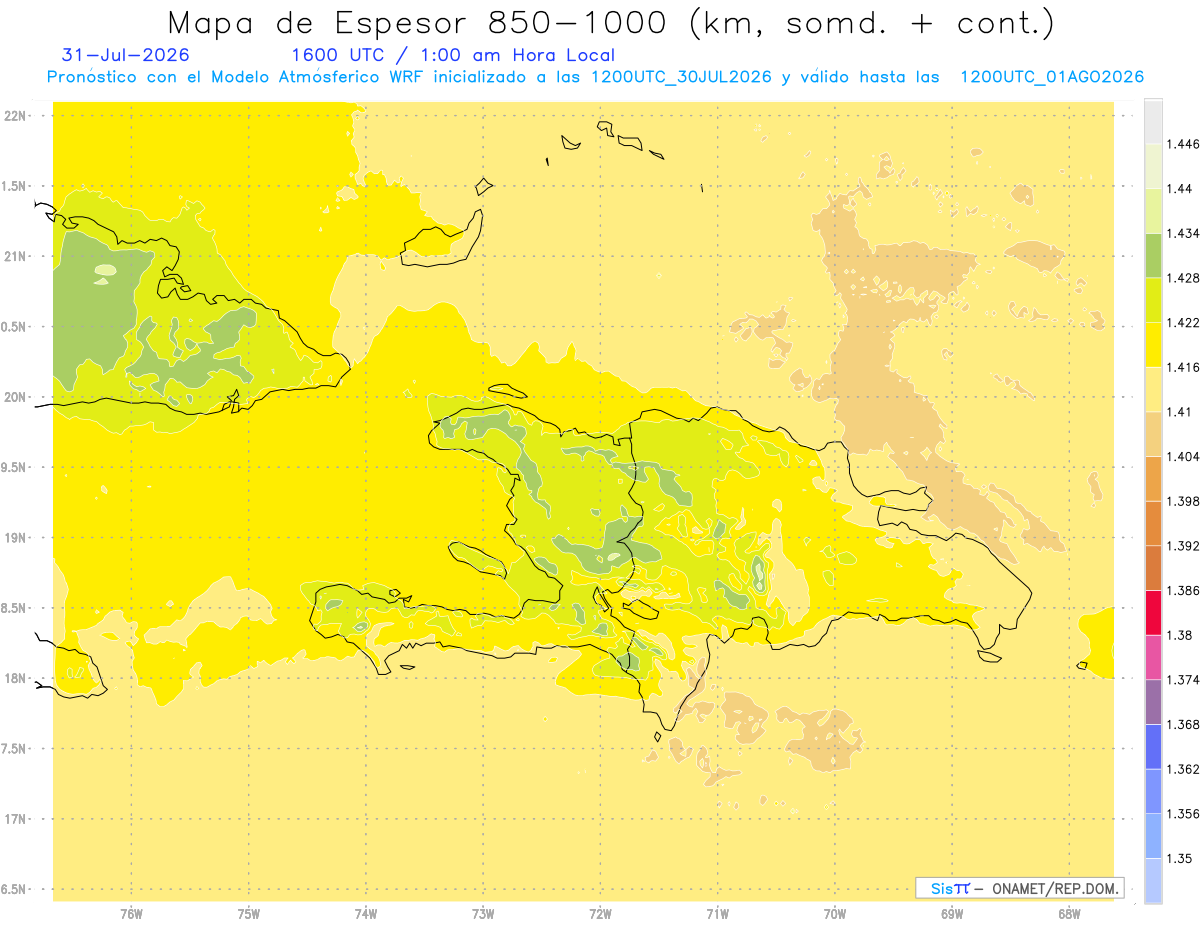Click the legend value 1.44
The height and width of the screenshot is (927, 1200).
tap(1178, 189)
